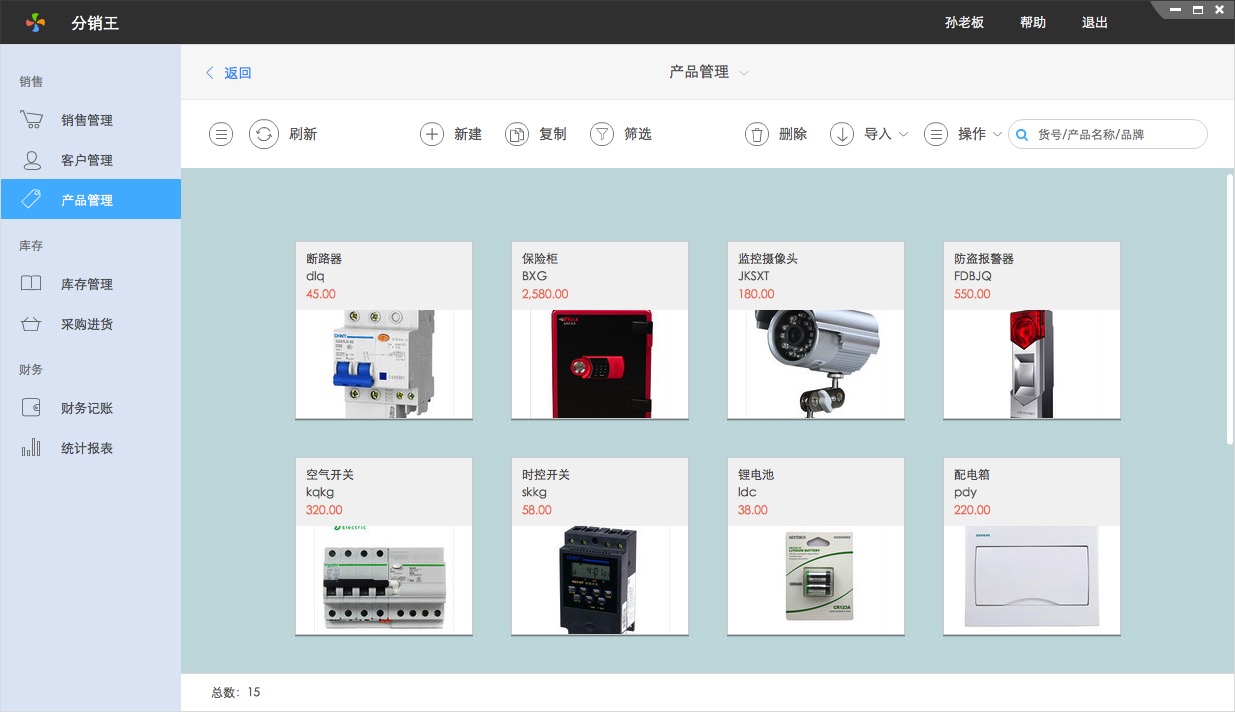Image resolution: width=1235 pixels, height=712 pixels.
Task: Click the wallet icon for 财务记账
Action: 31,408
